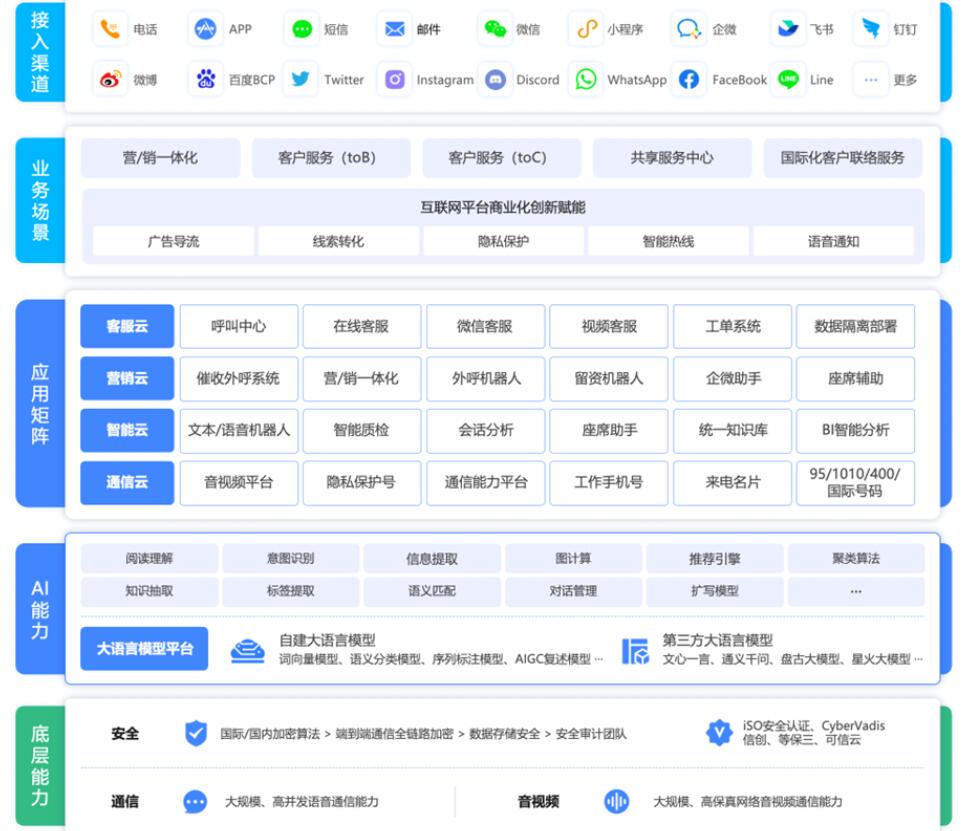Select the WhatsApp icon
The width and height of the screenshot is (969, 831).
click(586, 79)
